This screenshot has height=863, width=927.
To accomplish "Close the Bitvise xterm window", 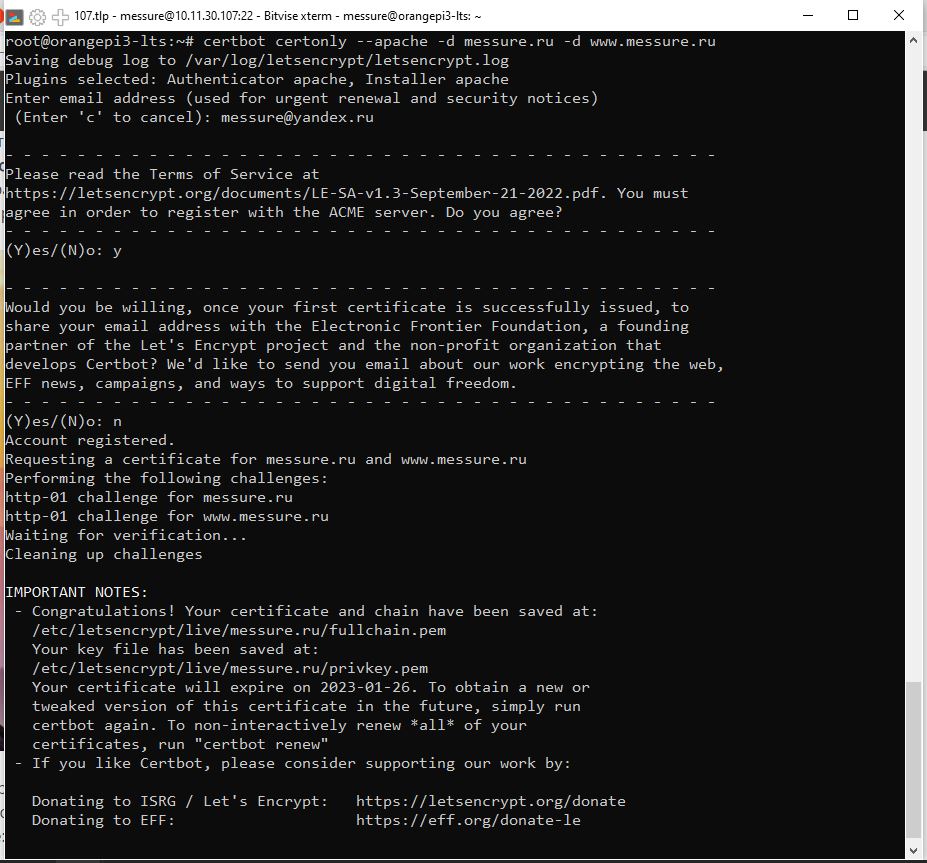I will tap(899, 15).
